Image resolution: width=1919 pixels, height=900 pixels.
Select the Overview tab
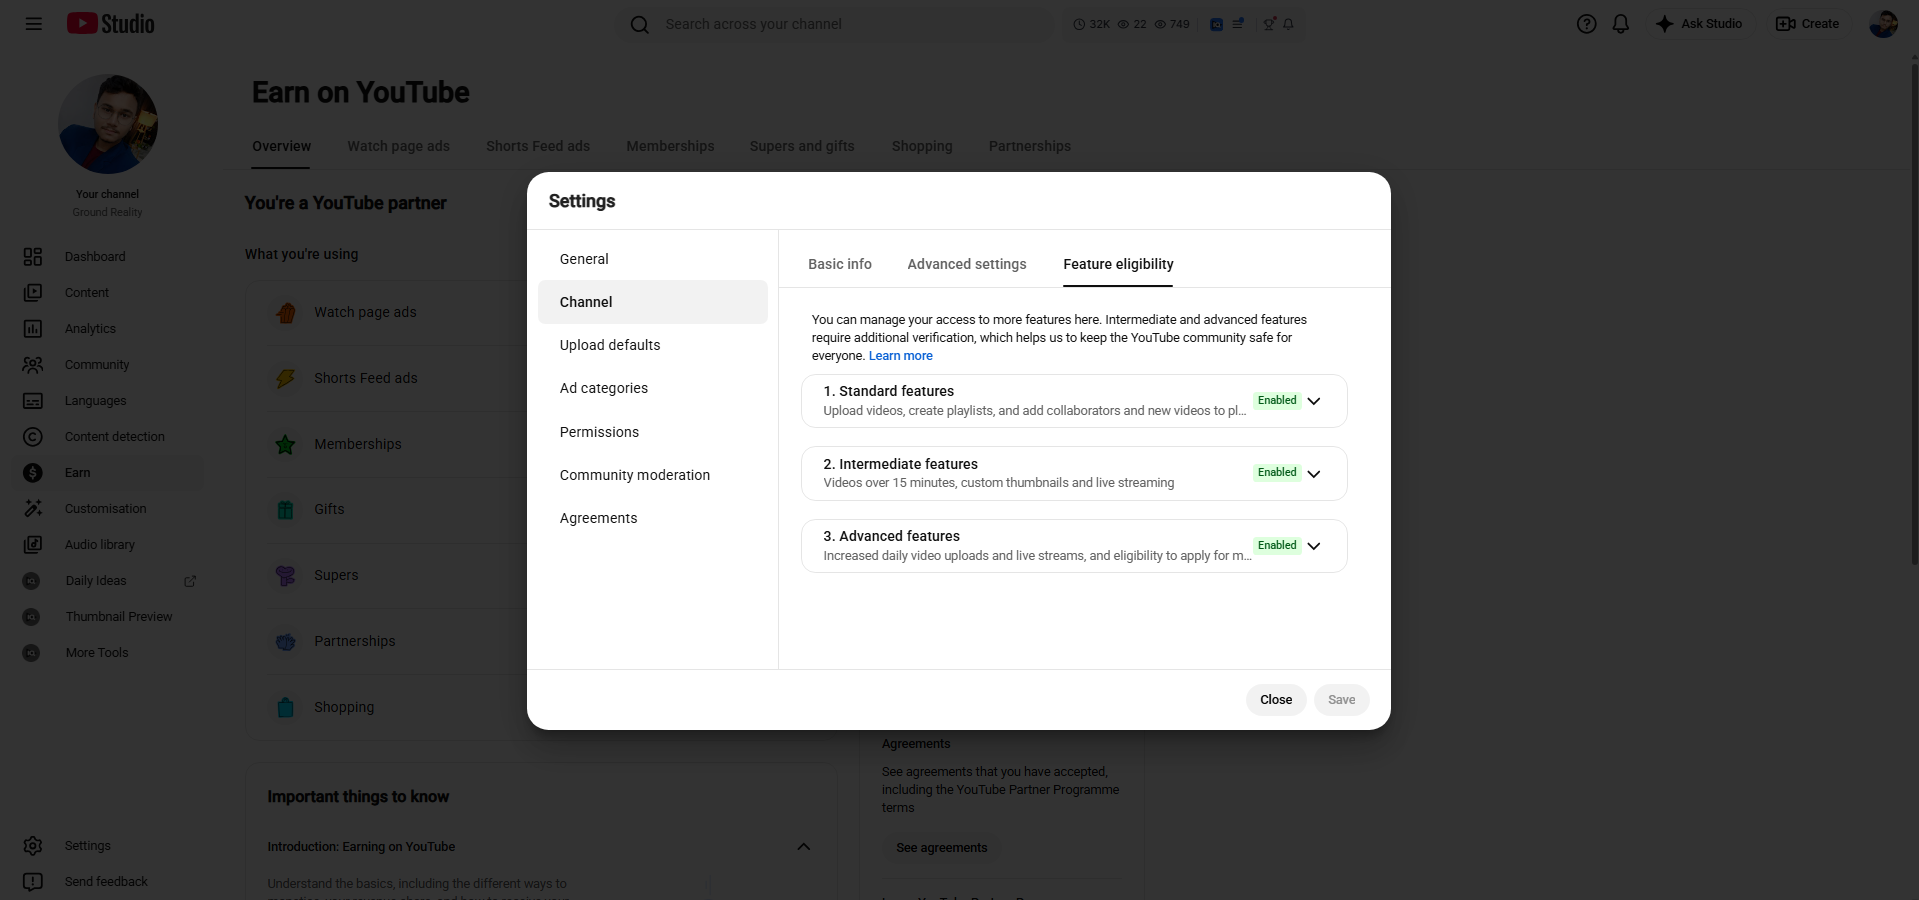tap(281, 146)
